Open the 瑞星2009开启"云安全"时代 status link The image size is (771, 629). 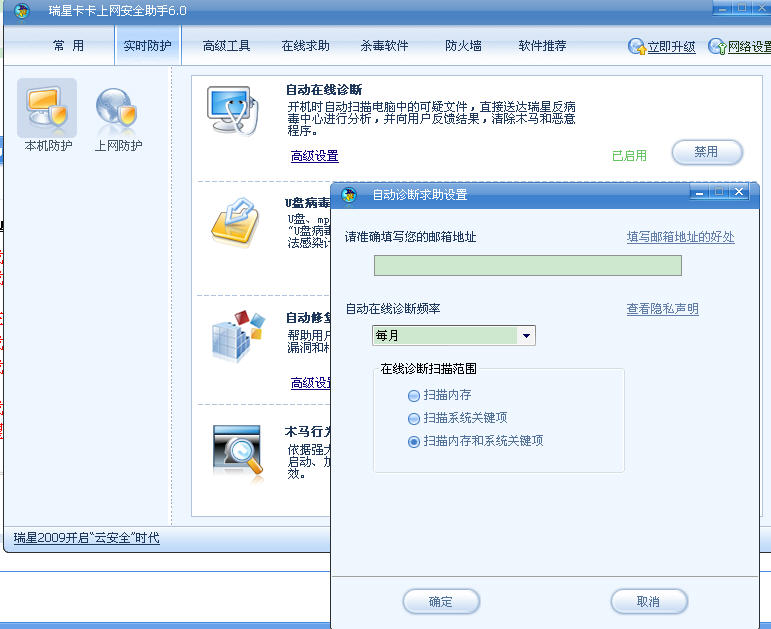pyautogui.click(x=87, y=538)
